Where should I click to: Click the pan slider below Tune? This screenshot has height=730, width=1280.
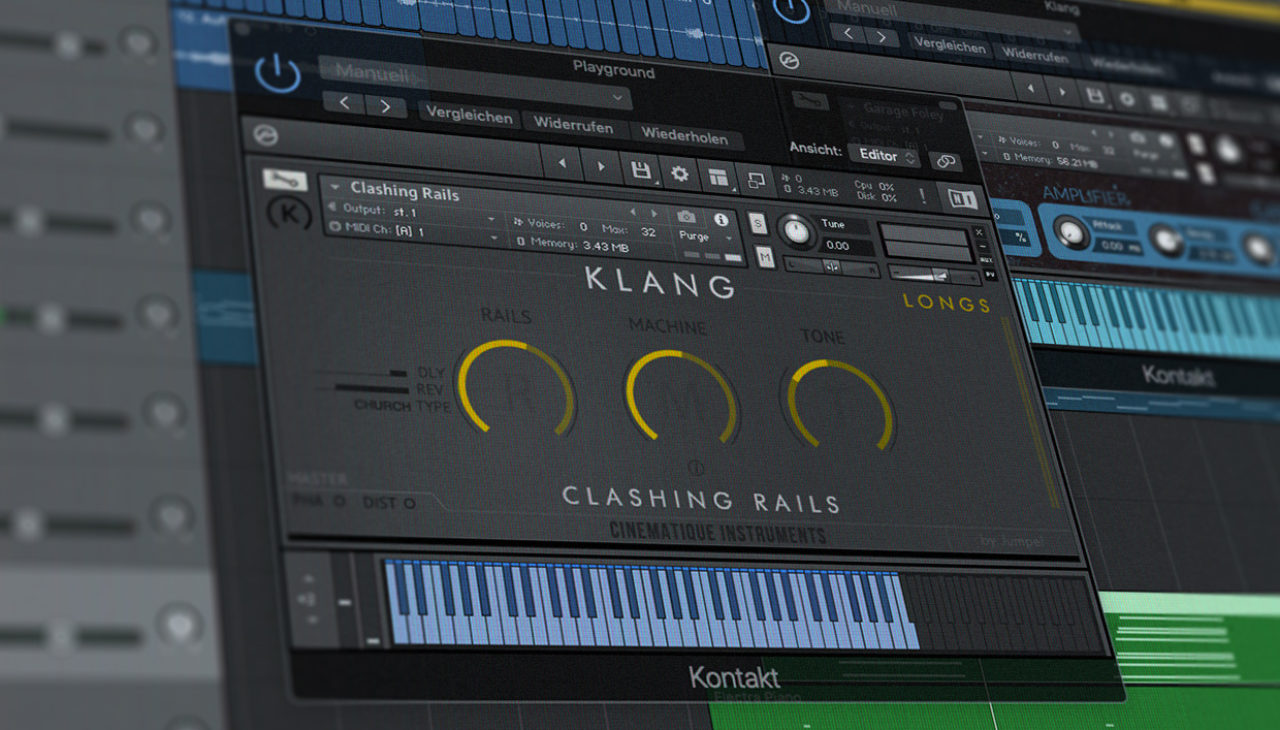(x=833, y=266)
